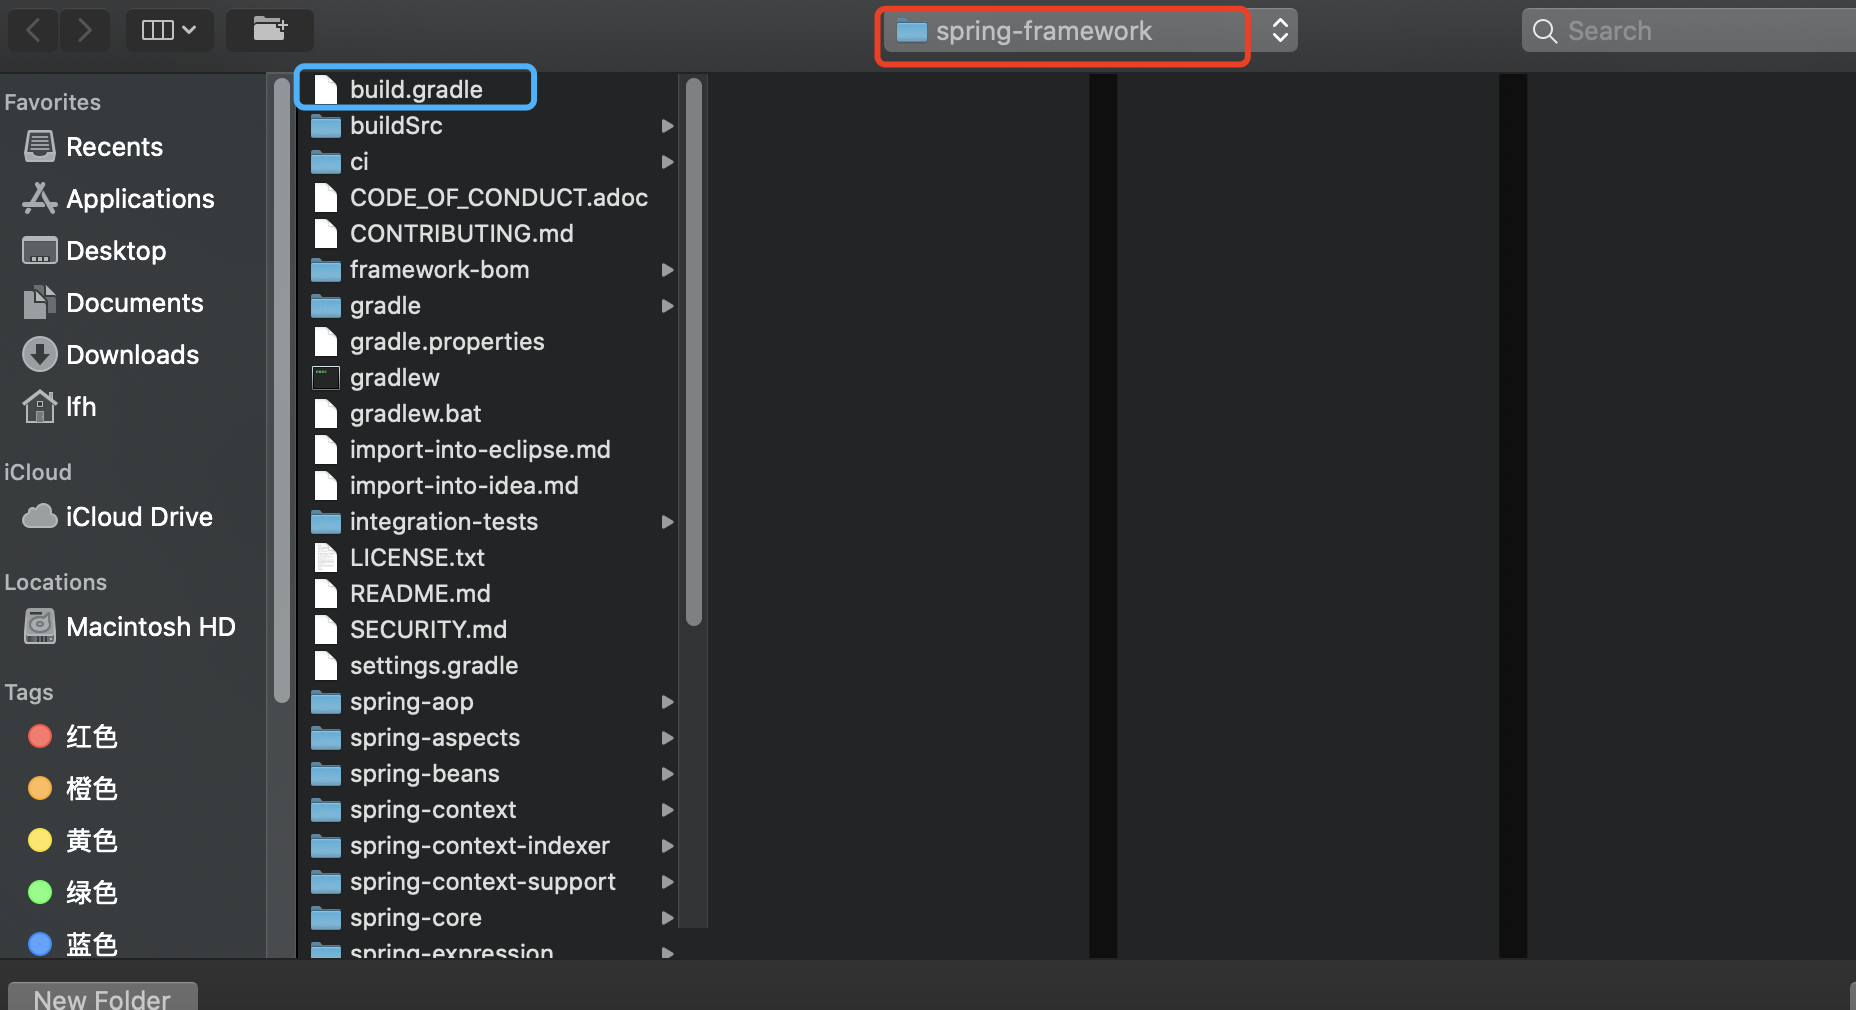Expand the spring-context-indexer folder arrow
Image resolution: width=1856 pixels, height=1010 pixels.
(667, 846)
